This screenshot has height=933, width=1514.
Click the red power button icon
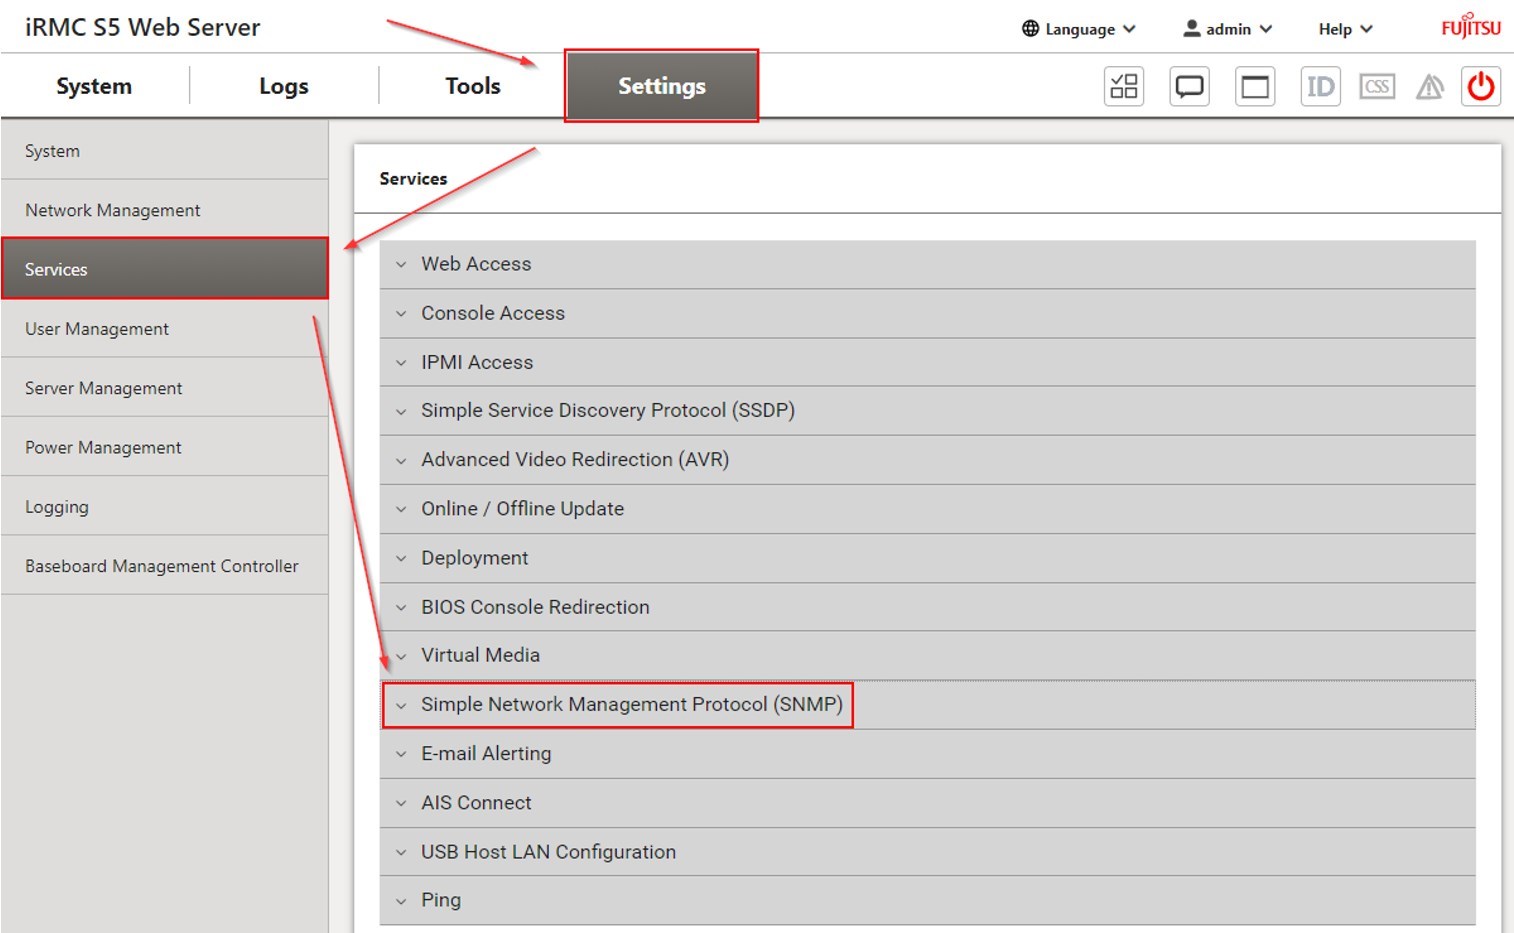pos(1480,87)
